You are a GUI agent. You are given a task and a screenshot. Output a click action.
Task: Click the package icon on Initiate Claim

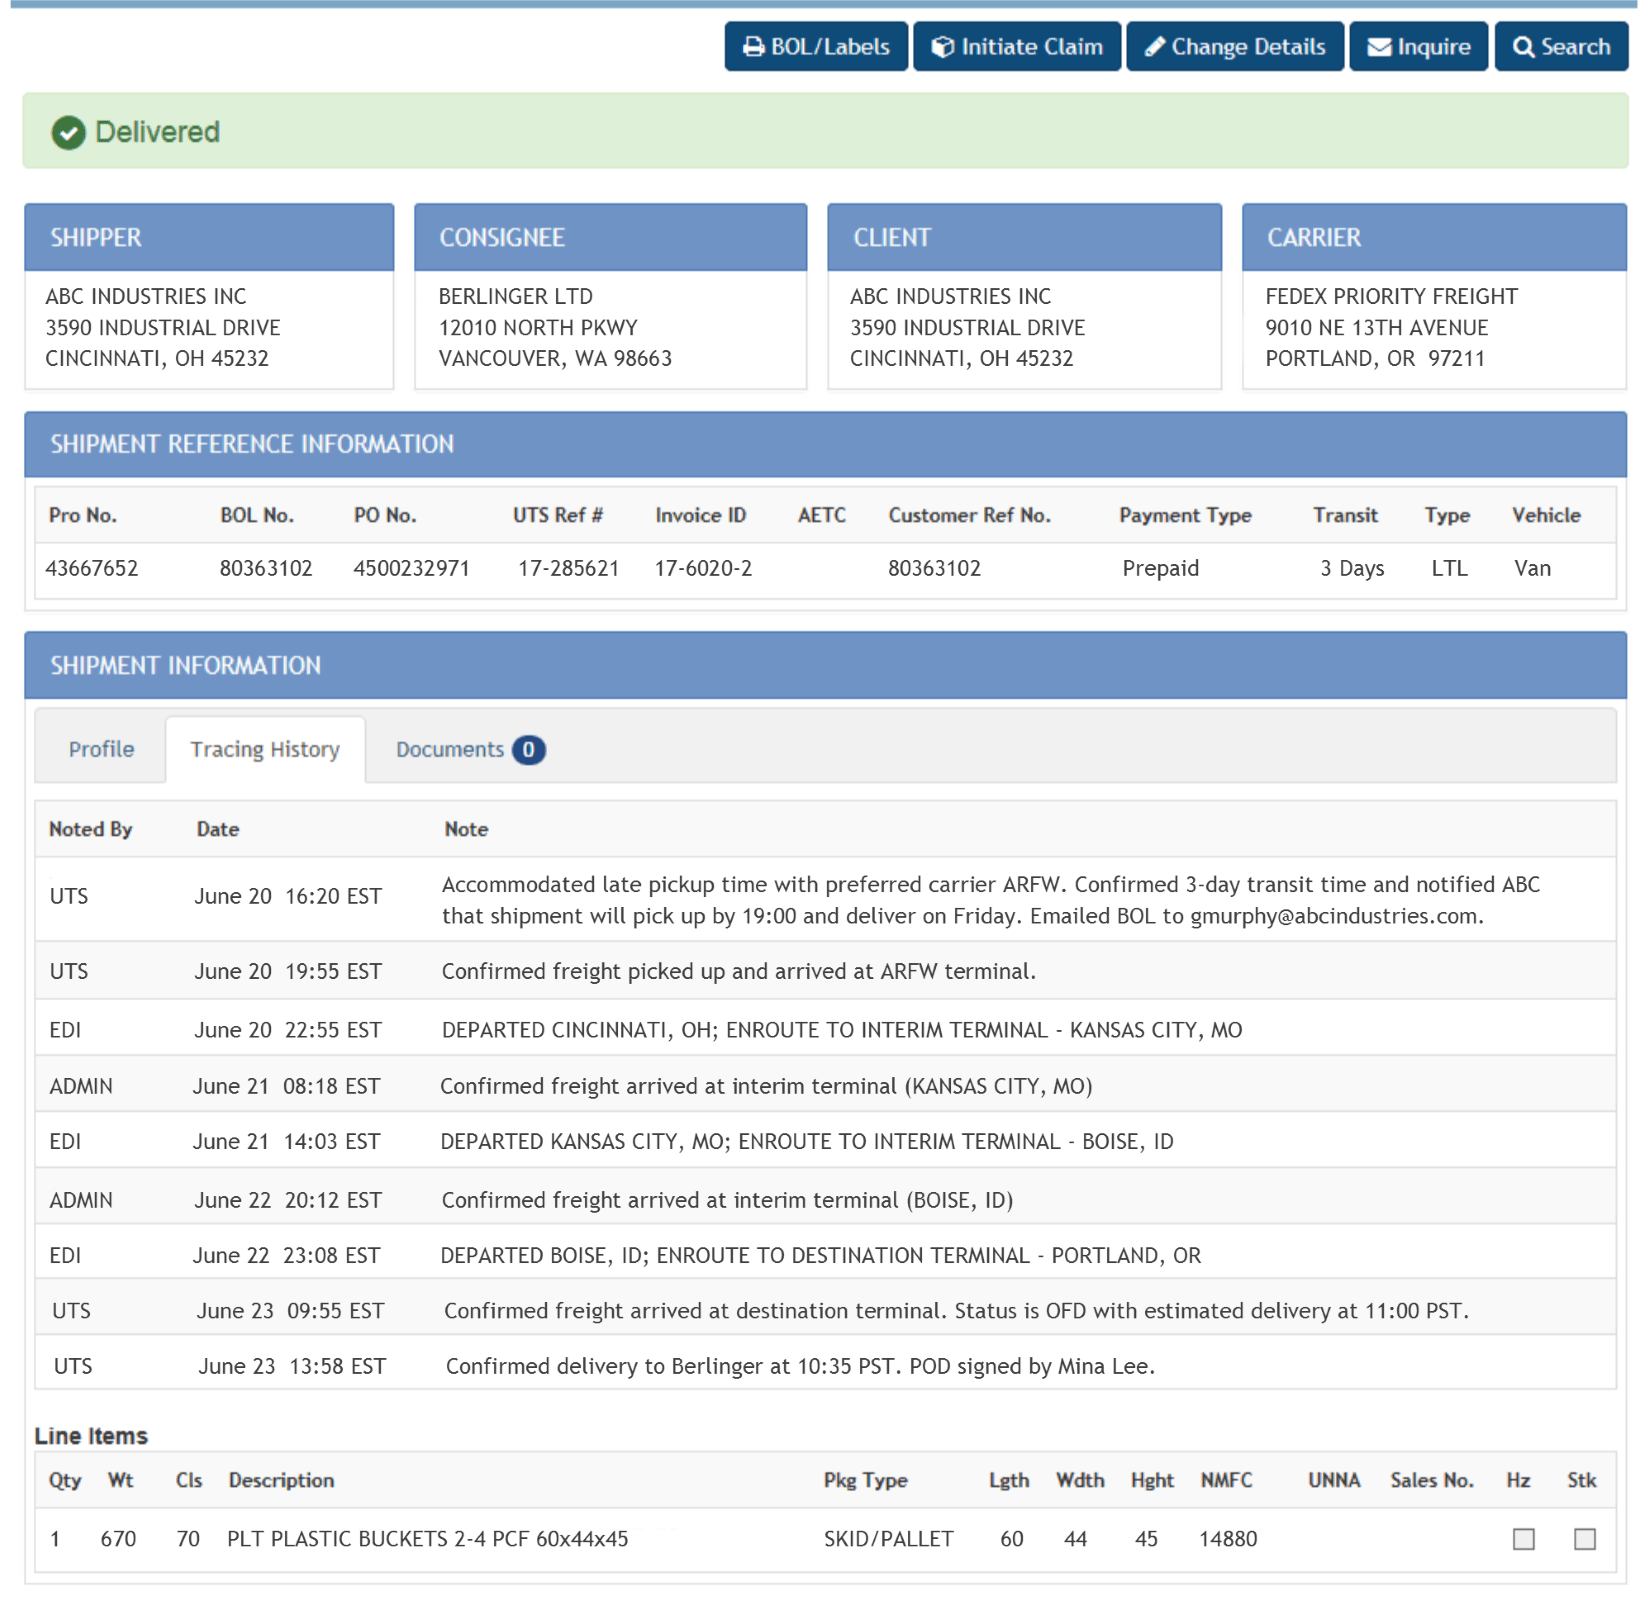pos(945,46)
